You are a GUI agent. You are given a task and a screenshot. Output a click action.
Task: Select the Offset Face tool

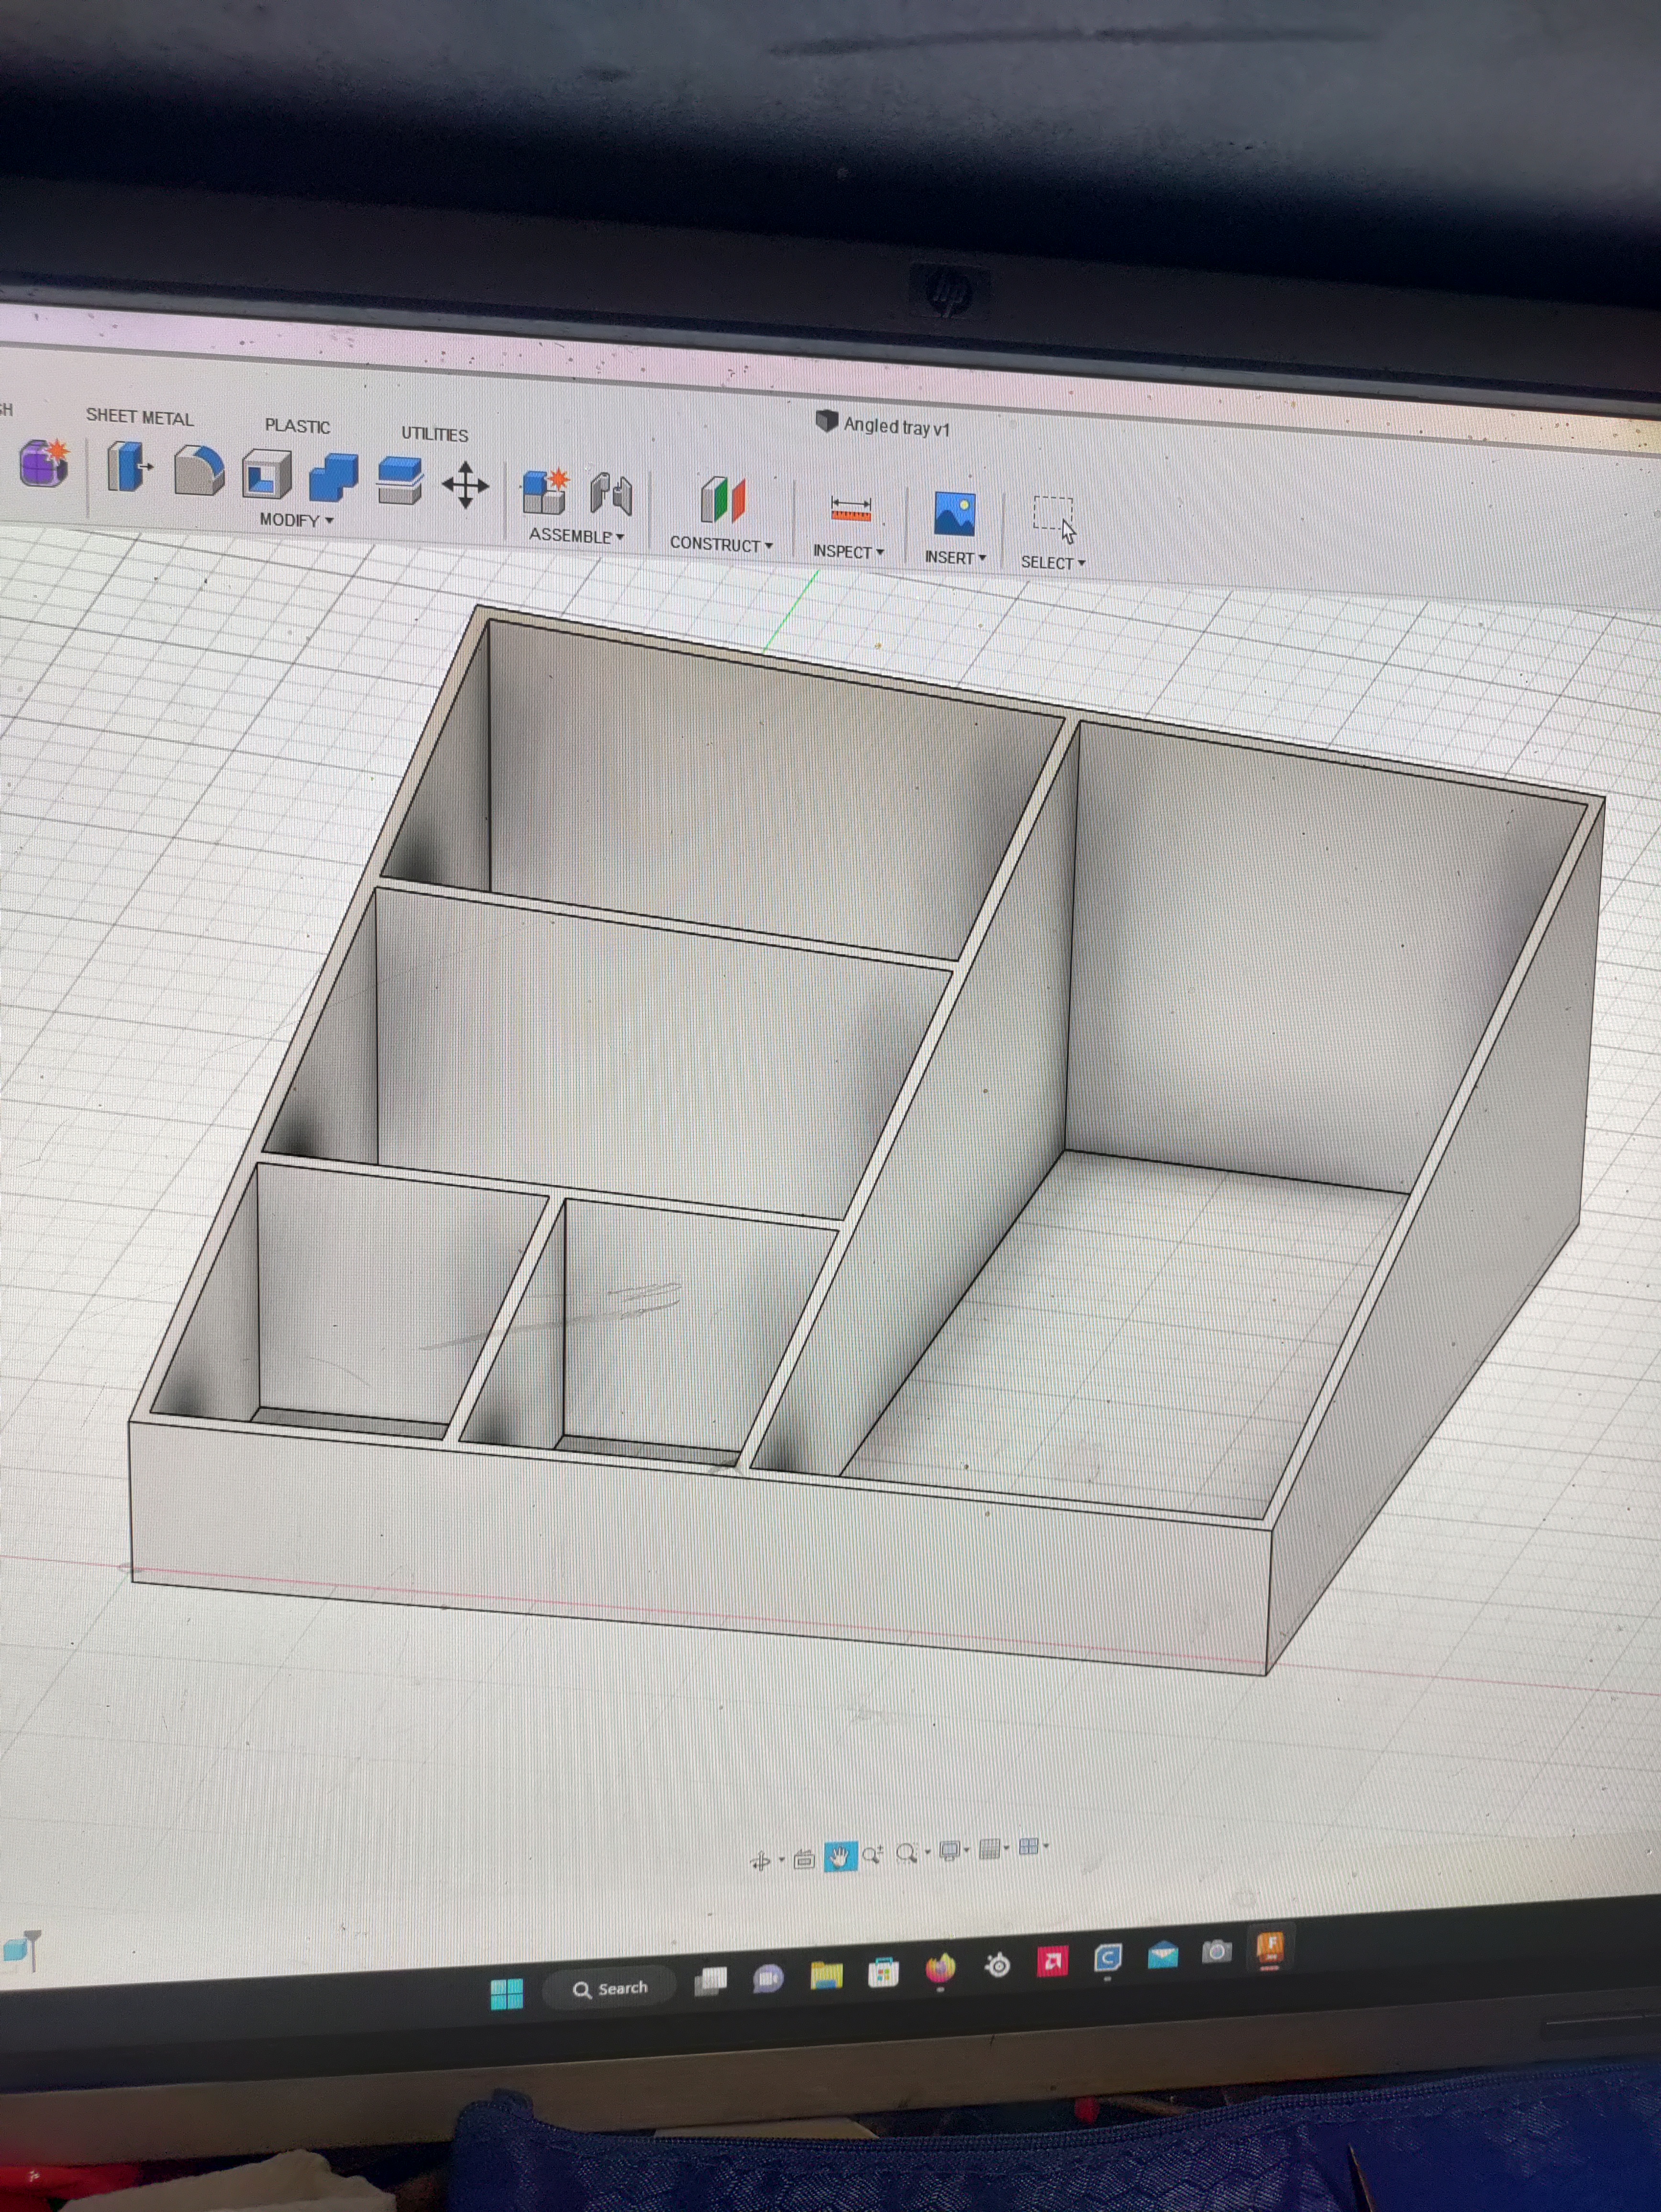[x=399, y=481]
